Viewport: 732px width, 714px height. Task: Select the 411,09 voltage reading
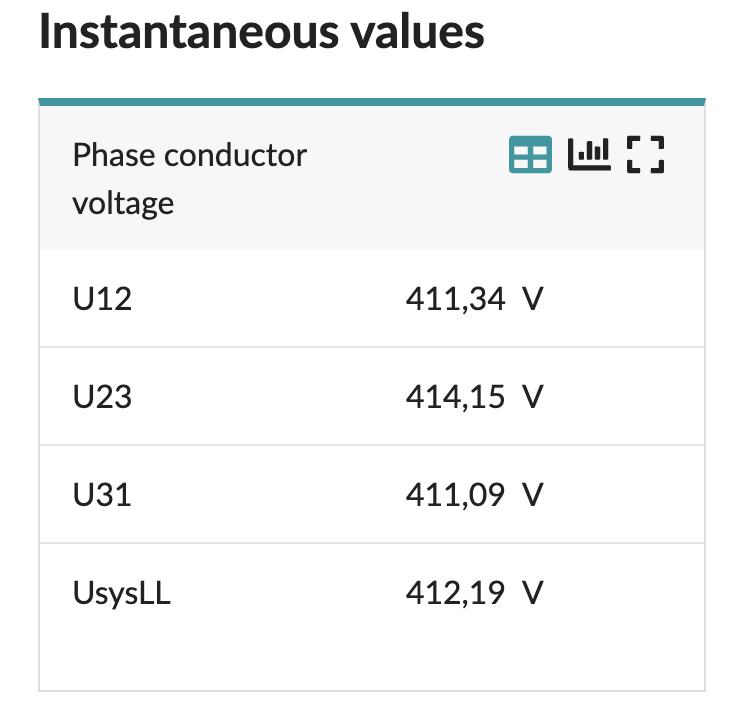[x=455, y=495]
